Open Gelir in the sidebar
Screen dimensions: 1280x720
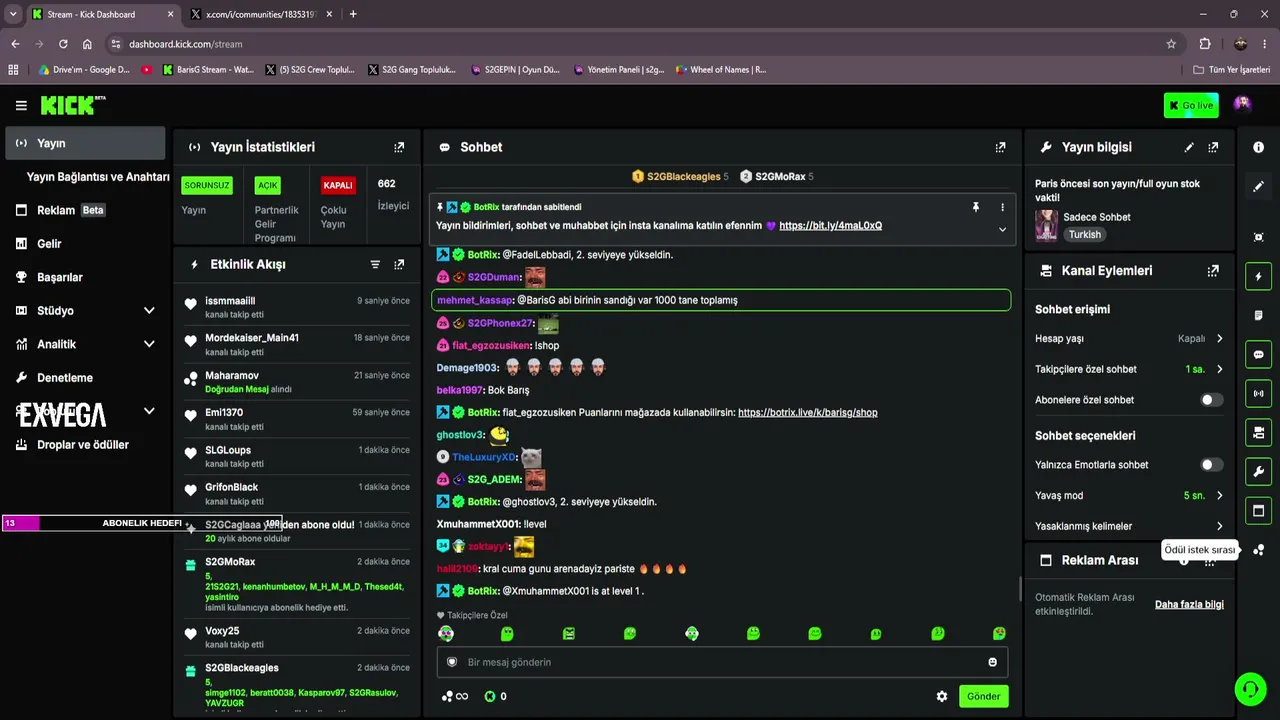pos(84,244)
